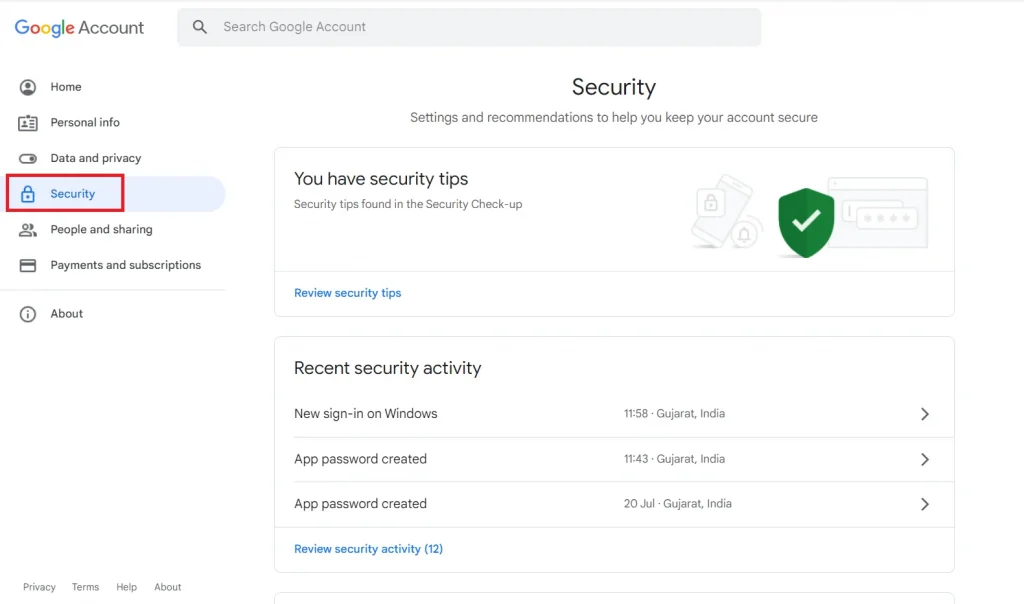Select the People and sharing icon
1024x604 pixels.
(28, 229)
